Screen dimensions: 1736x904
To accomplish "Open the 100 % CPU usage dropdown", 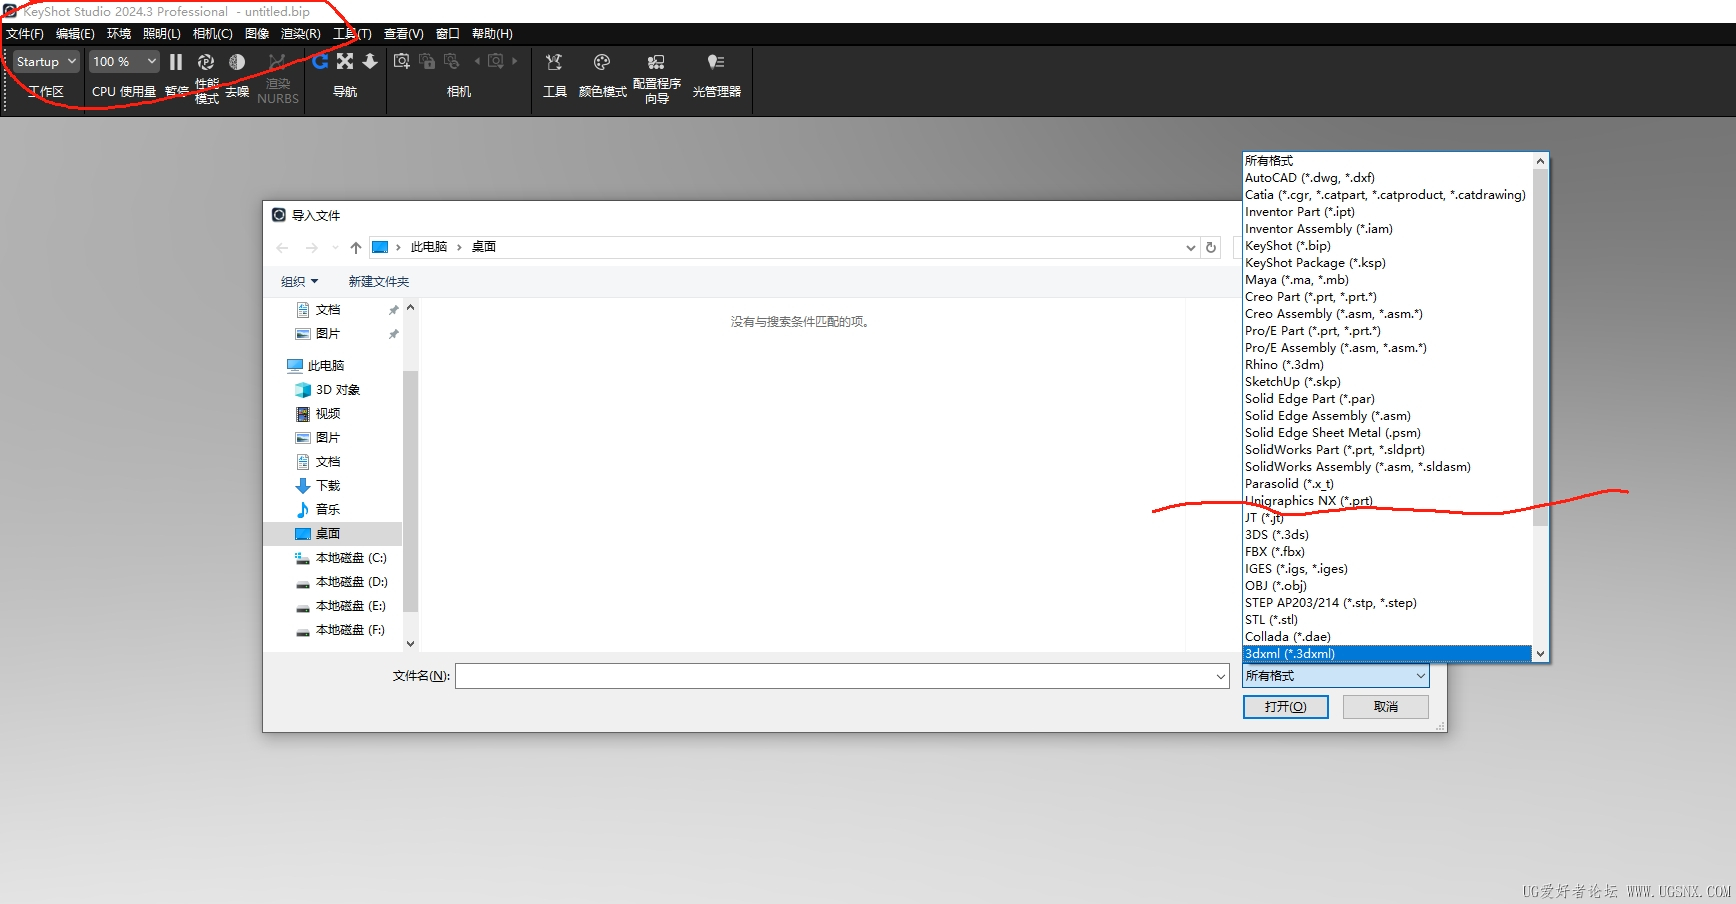I will point(124,62).
